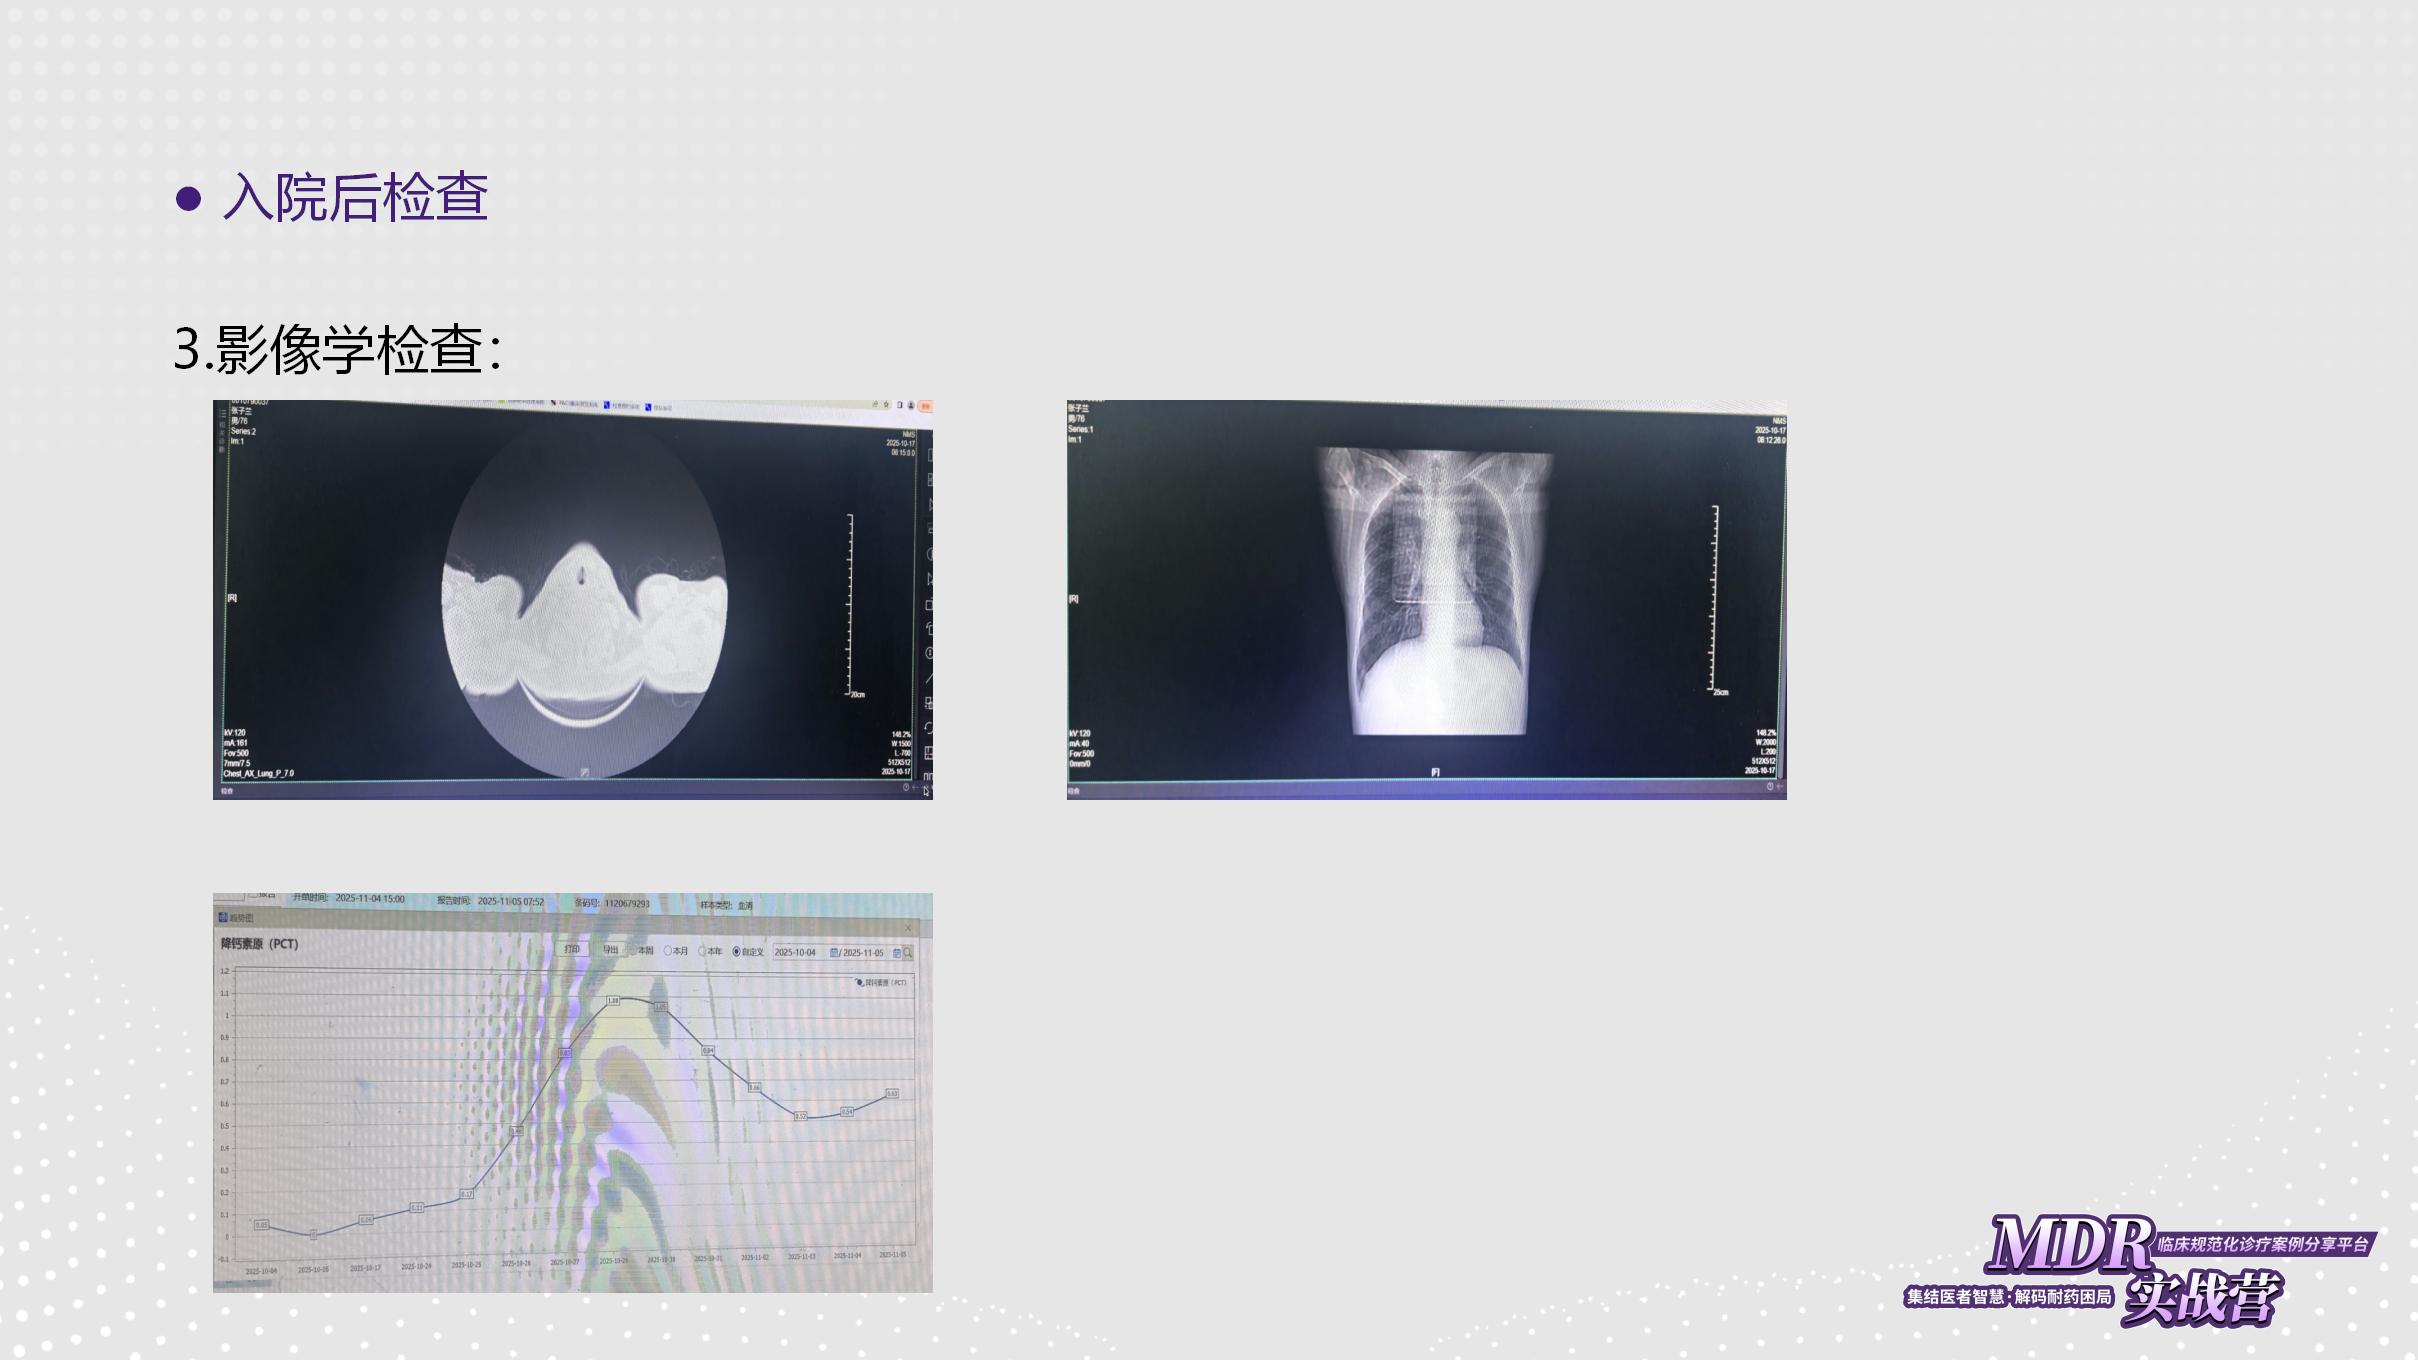Click the 打印 print button
The height and width of the screenshot is (1360, 2418).
pos(572,949)
